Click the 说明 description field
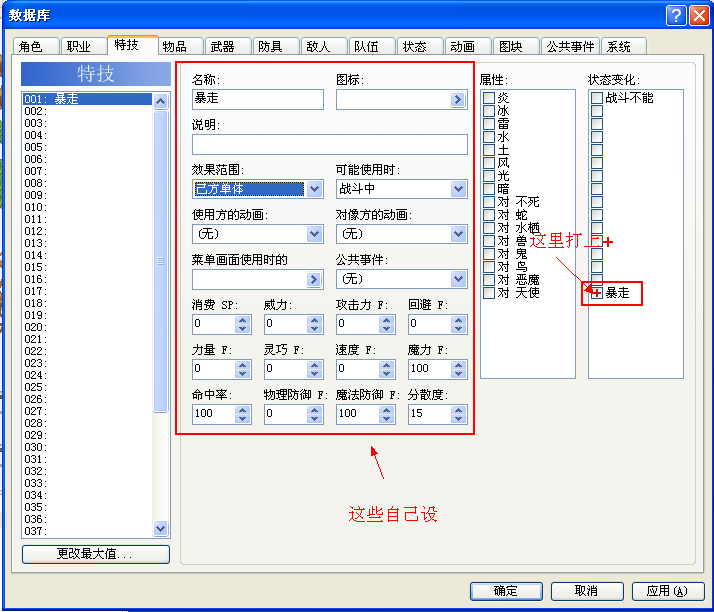714x612 pixels. click(x=330, y=144)
